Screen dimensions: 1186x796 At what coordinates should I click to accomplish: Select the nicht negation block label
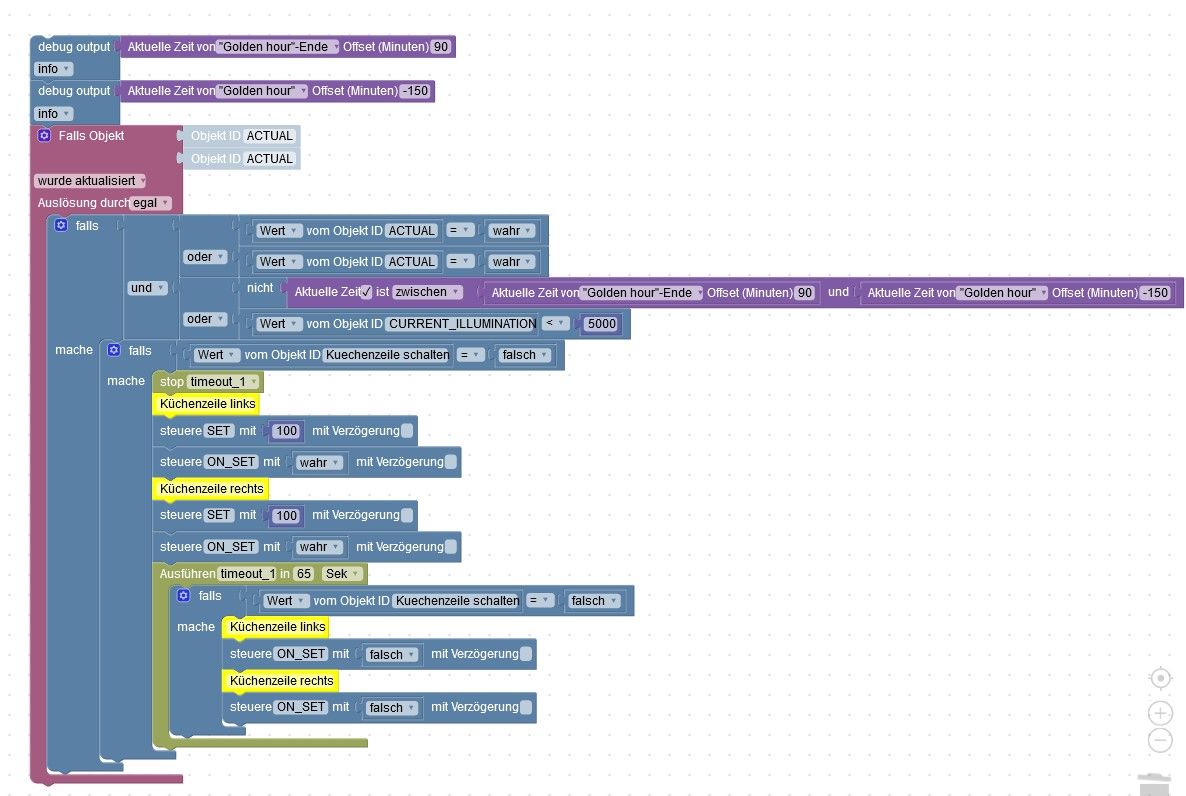[x=260, y=288]
